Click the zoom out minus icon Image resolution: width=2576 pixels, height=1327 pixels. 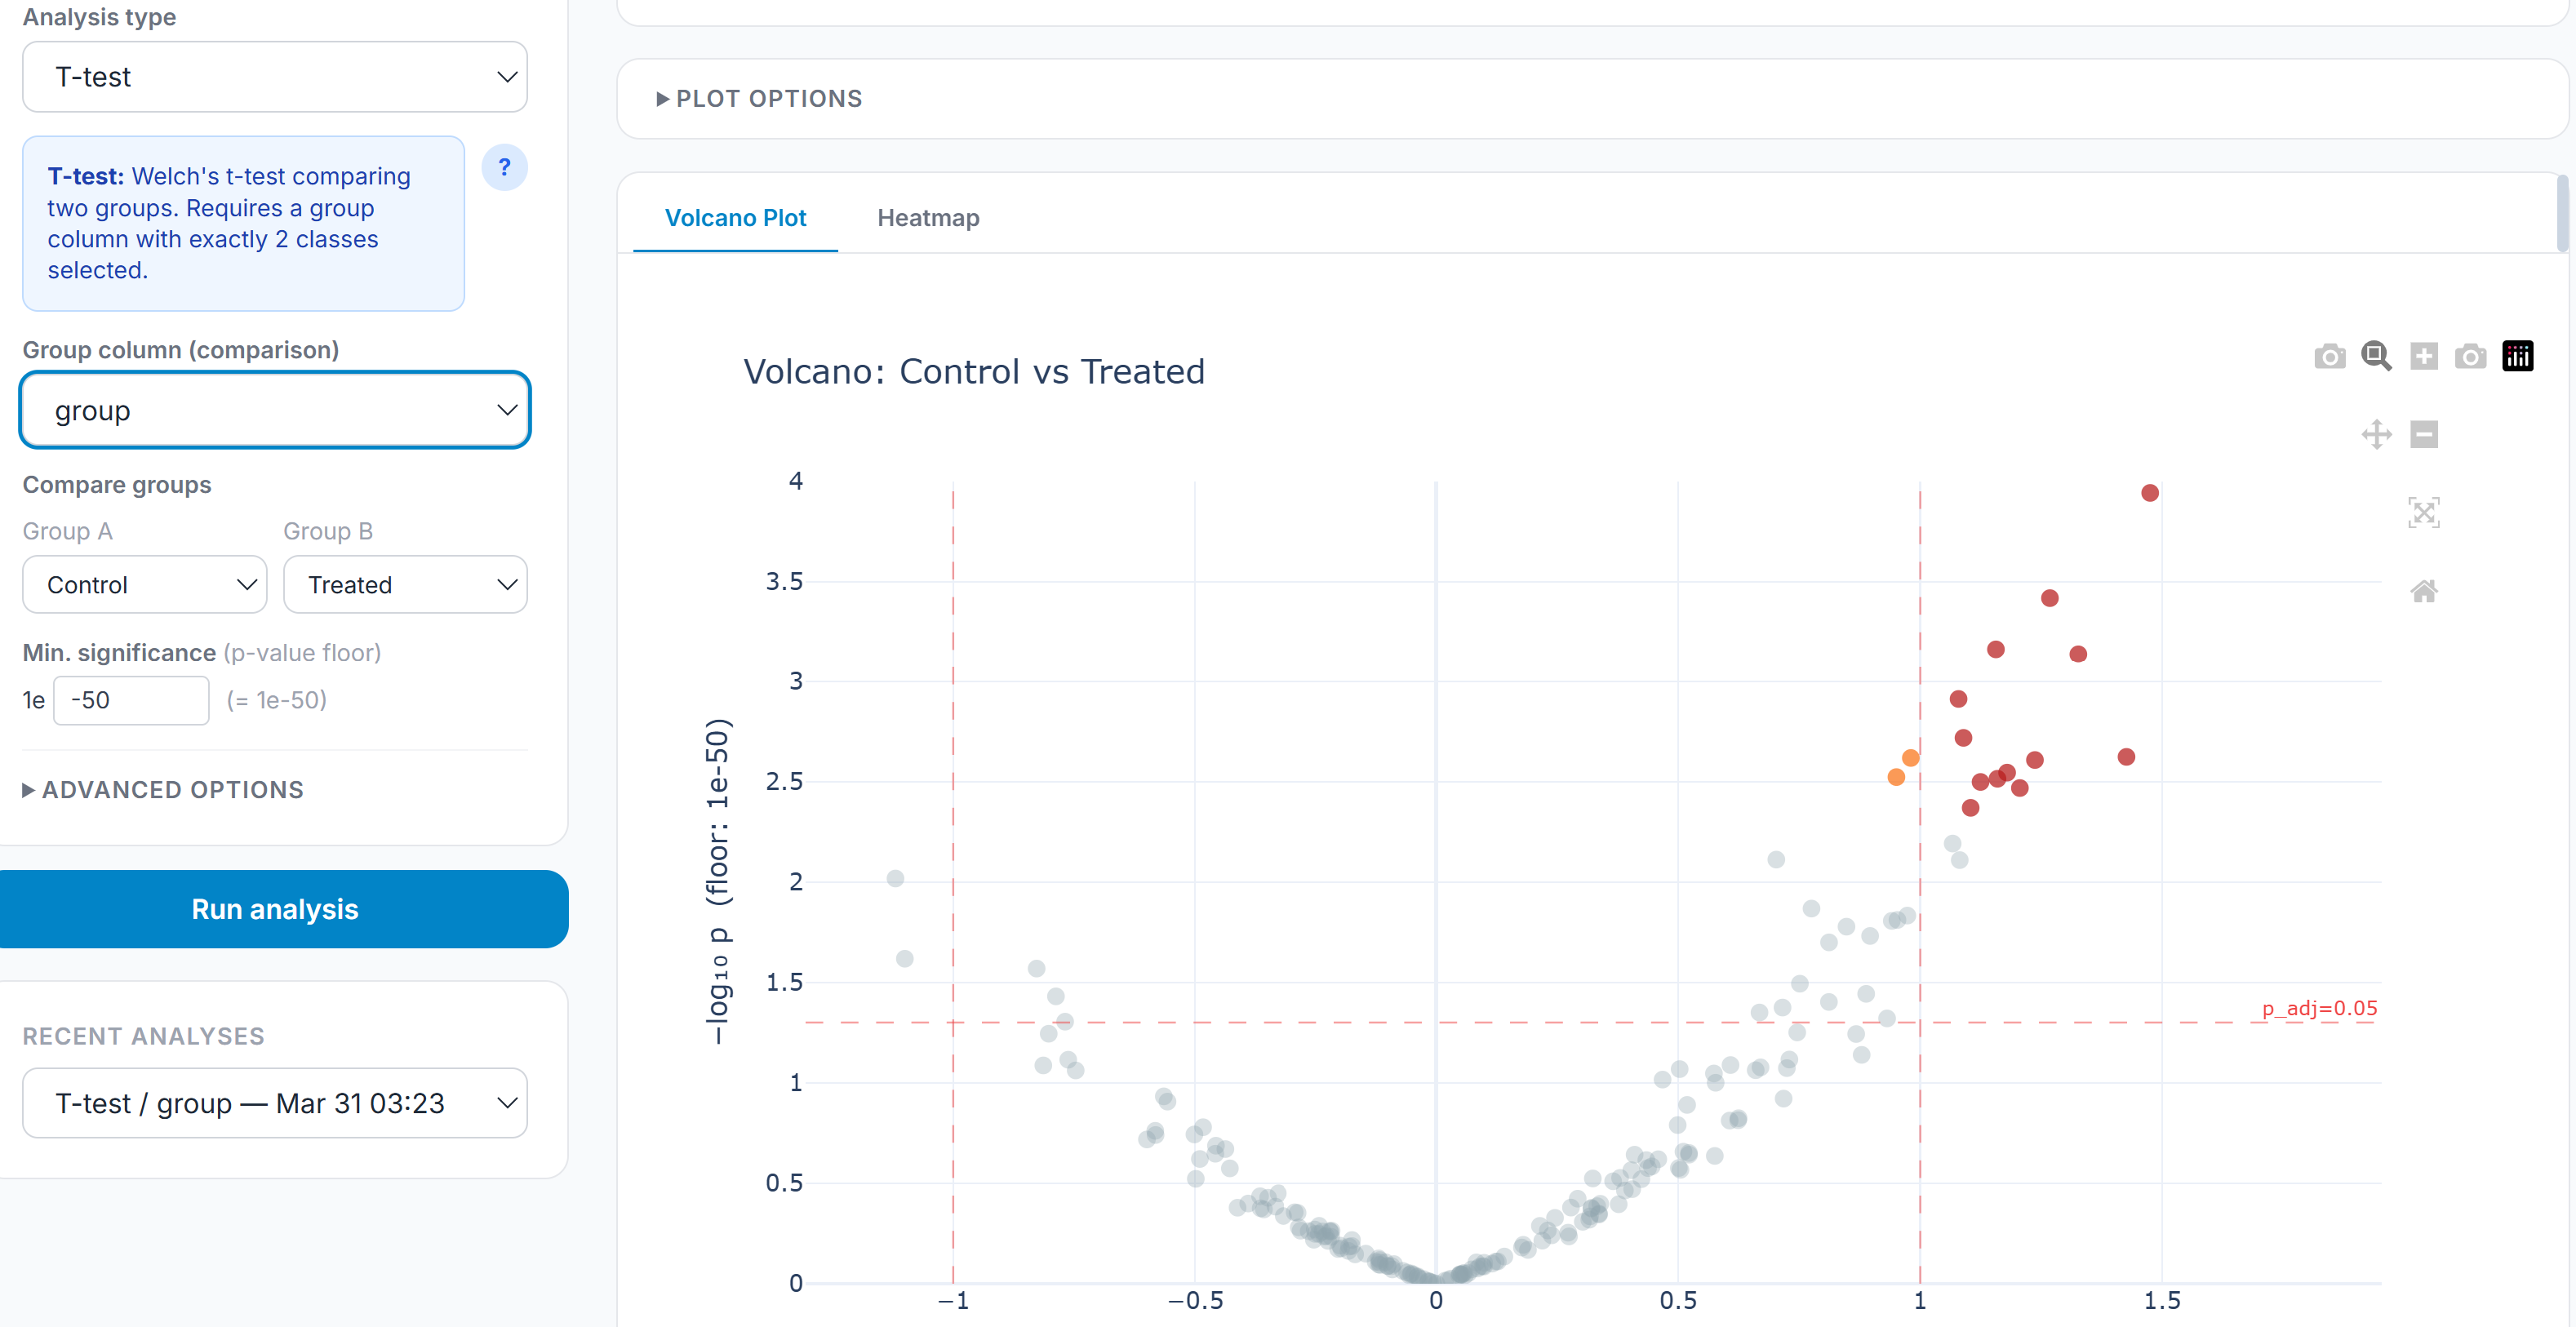click(2424, 434)
